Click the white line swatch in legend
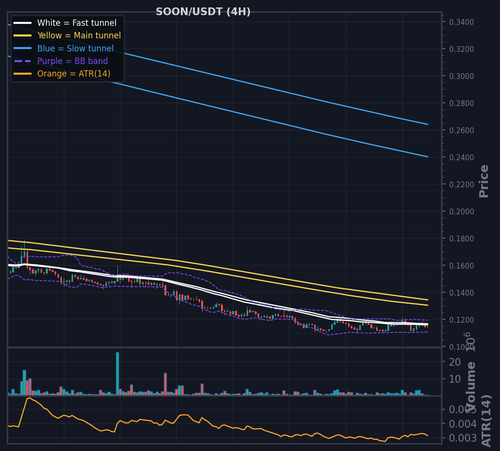The height and width of the screenshot is (451, 500). 23,23
